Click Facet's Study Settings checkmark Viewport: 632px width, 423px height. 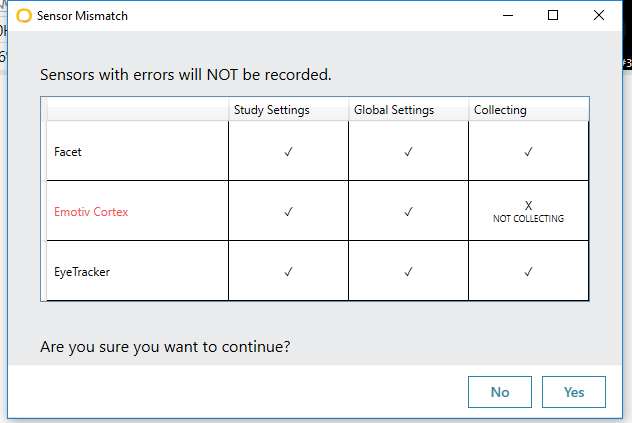(288, 152)
